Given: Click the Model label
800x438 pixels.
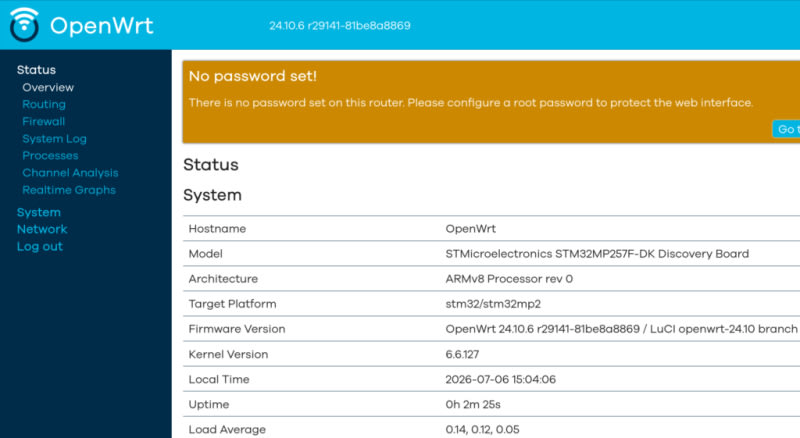Looking at the screenshot, I should [x=206, y=254].
